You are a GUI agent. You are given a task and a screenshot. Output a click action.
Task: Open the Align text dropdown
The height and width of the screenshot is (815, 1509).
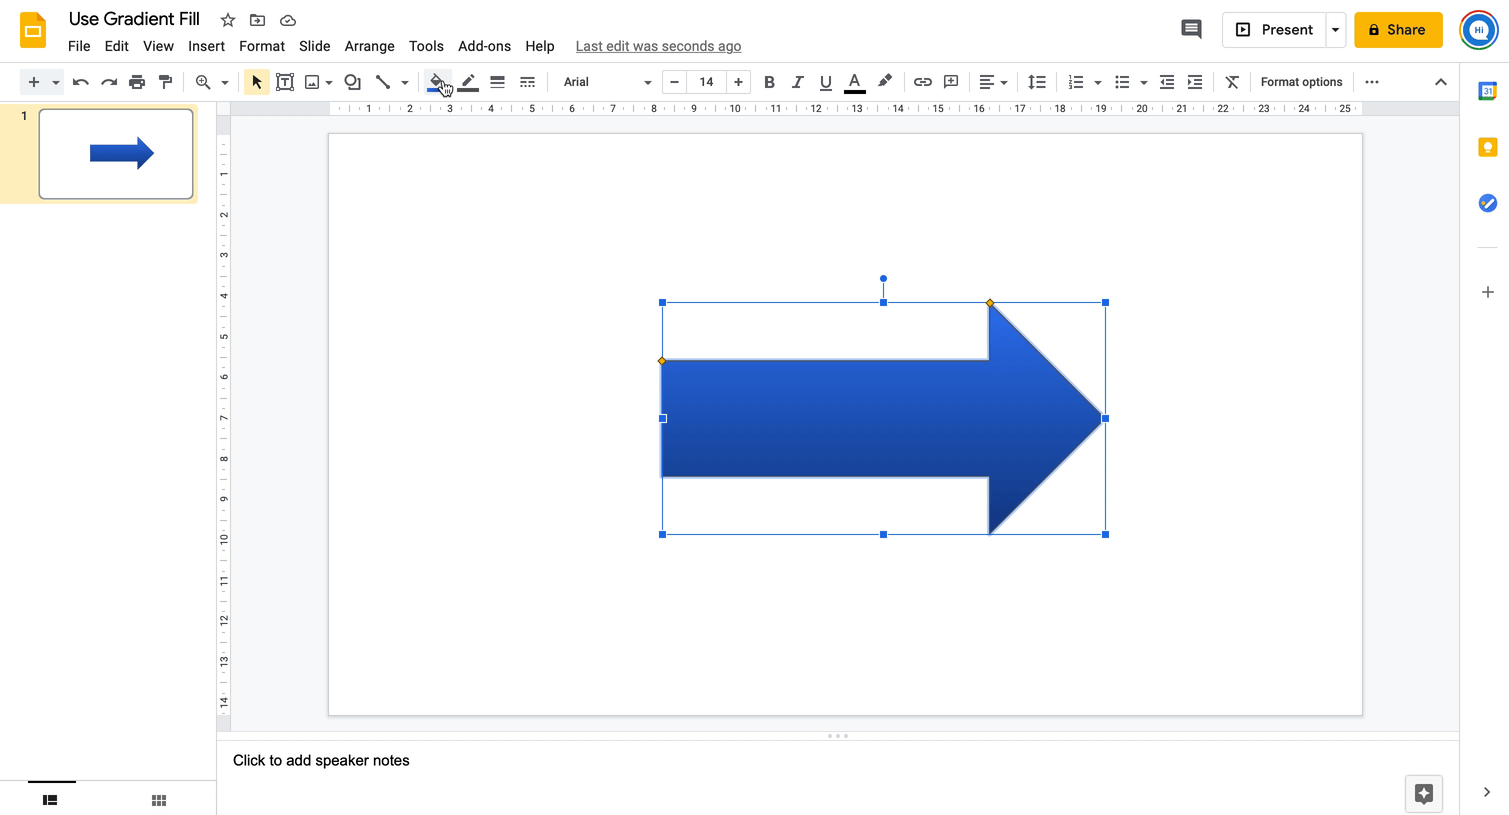[x=992, y=82]
